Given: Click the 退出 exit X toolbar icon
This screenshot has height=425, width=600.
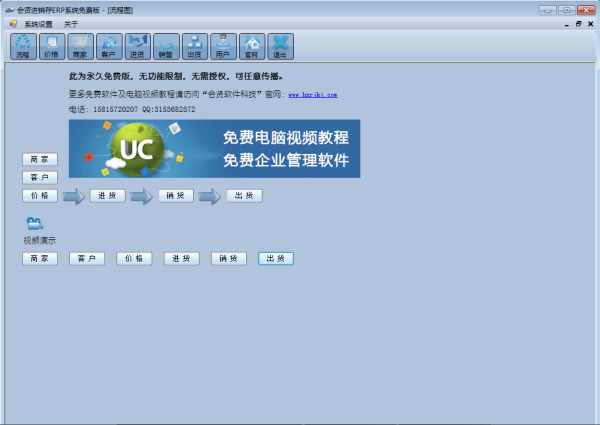Looking at the screenshot, I should [x=280, y=46].
